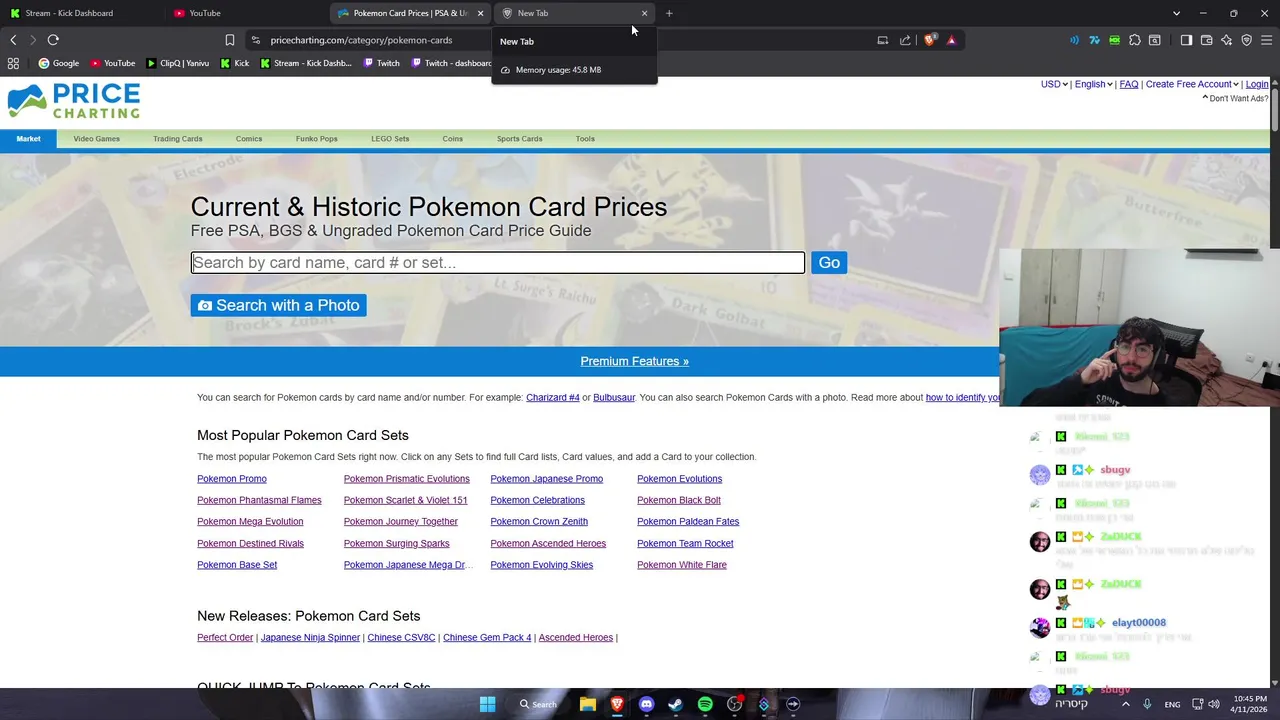The width and height of the screenshot is (1280, 720).
Task: Click the taskbar volume speaker icon
Action: pyautogui.click(x=1214, y=704)
